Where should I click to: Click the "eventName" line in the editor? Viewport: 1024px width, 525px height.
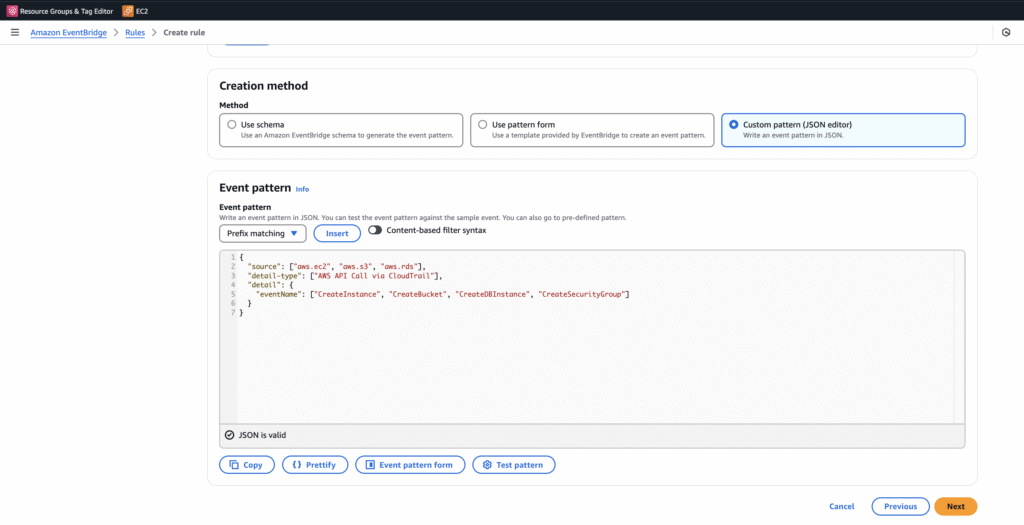tap(443, 294)
